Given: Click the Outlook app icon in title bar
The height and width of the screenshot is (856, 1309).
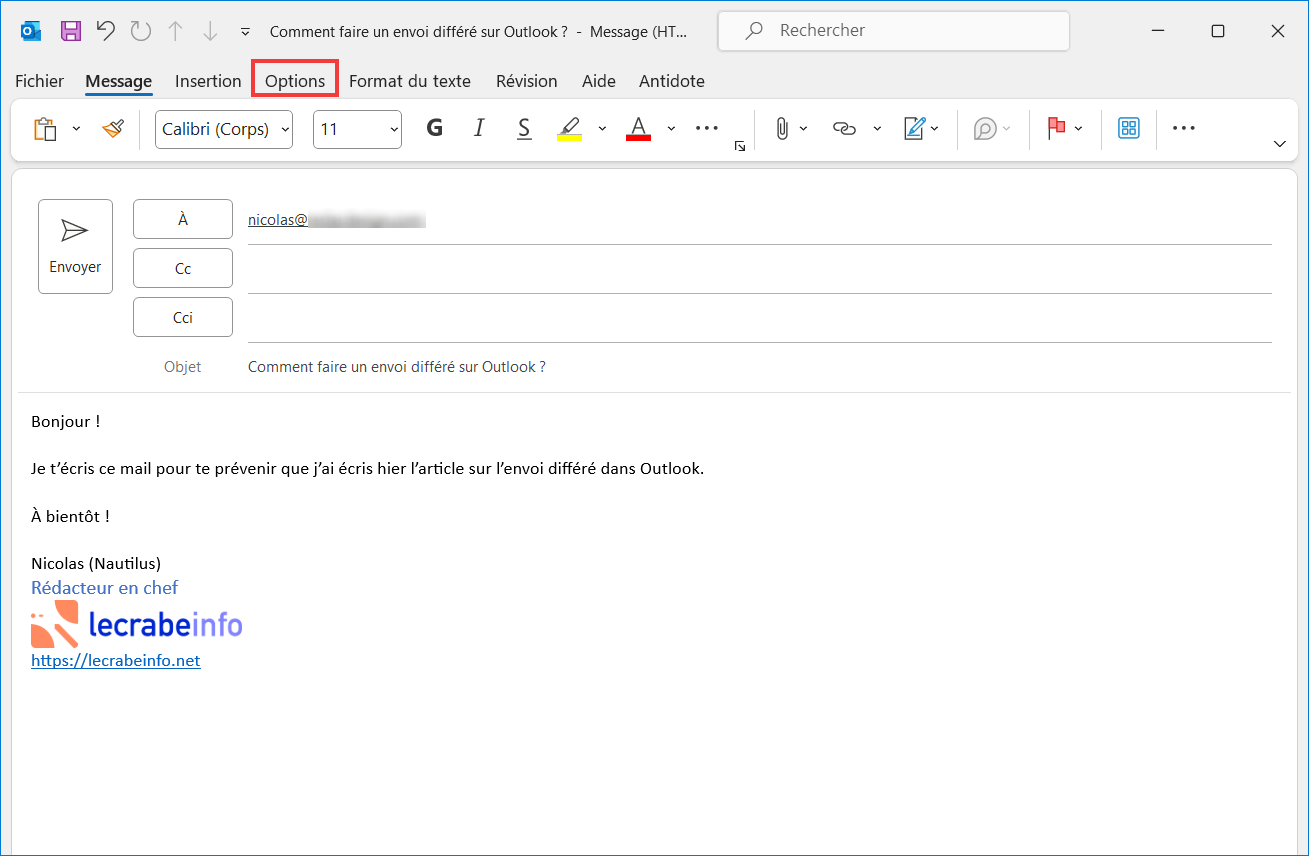Looking at the screenshot, I should pyautogui.click(x=31, y=31).
